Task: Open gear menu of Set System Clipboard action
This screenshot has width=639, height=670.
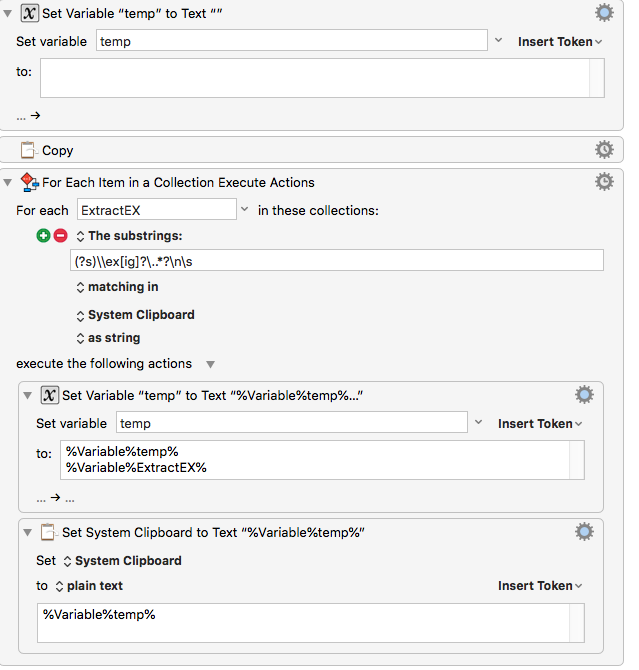Action: click(584, 532)
